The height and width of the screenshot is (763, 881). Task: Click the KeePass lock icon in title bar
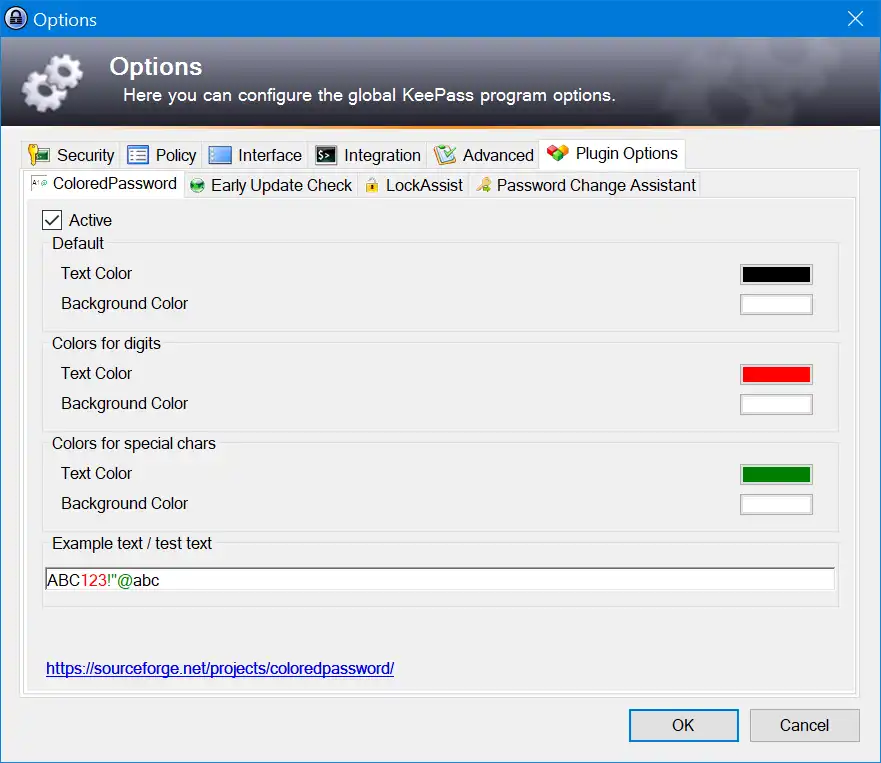click(x=16, y=19)
